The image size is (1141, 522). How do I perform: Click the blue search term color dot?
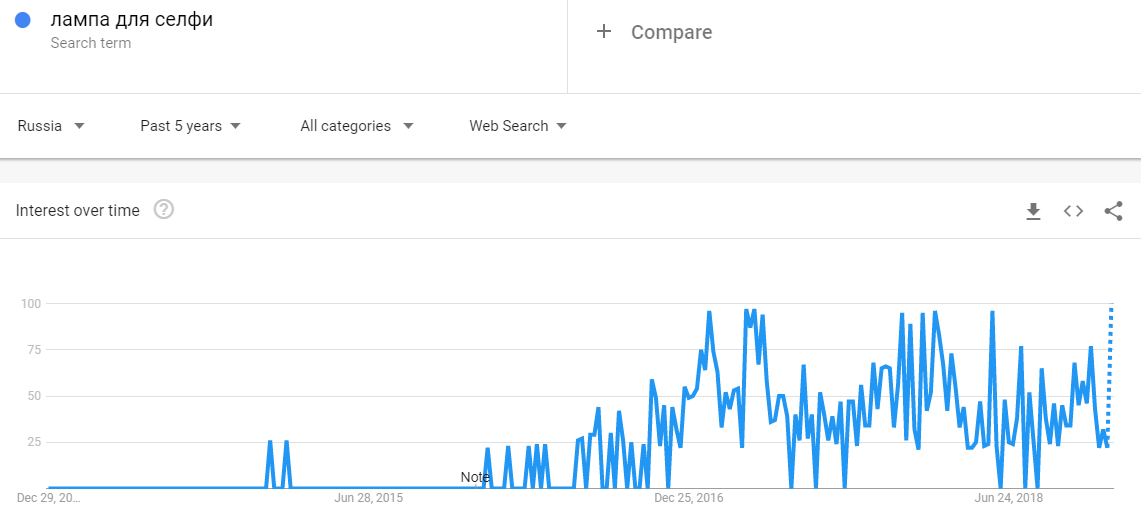point(24,20)
